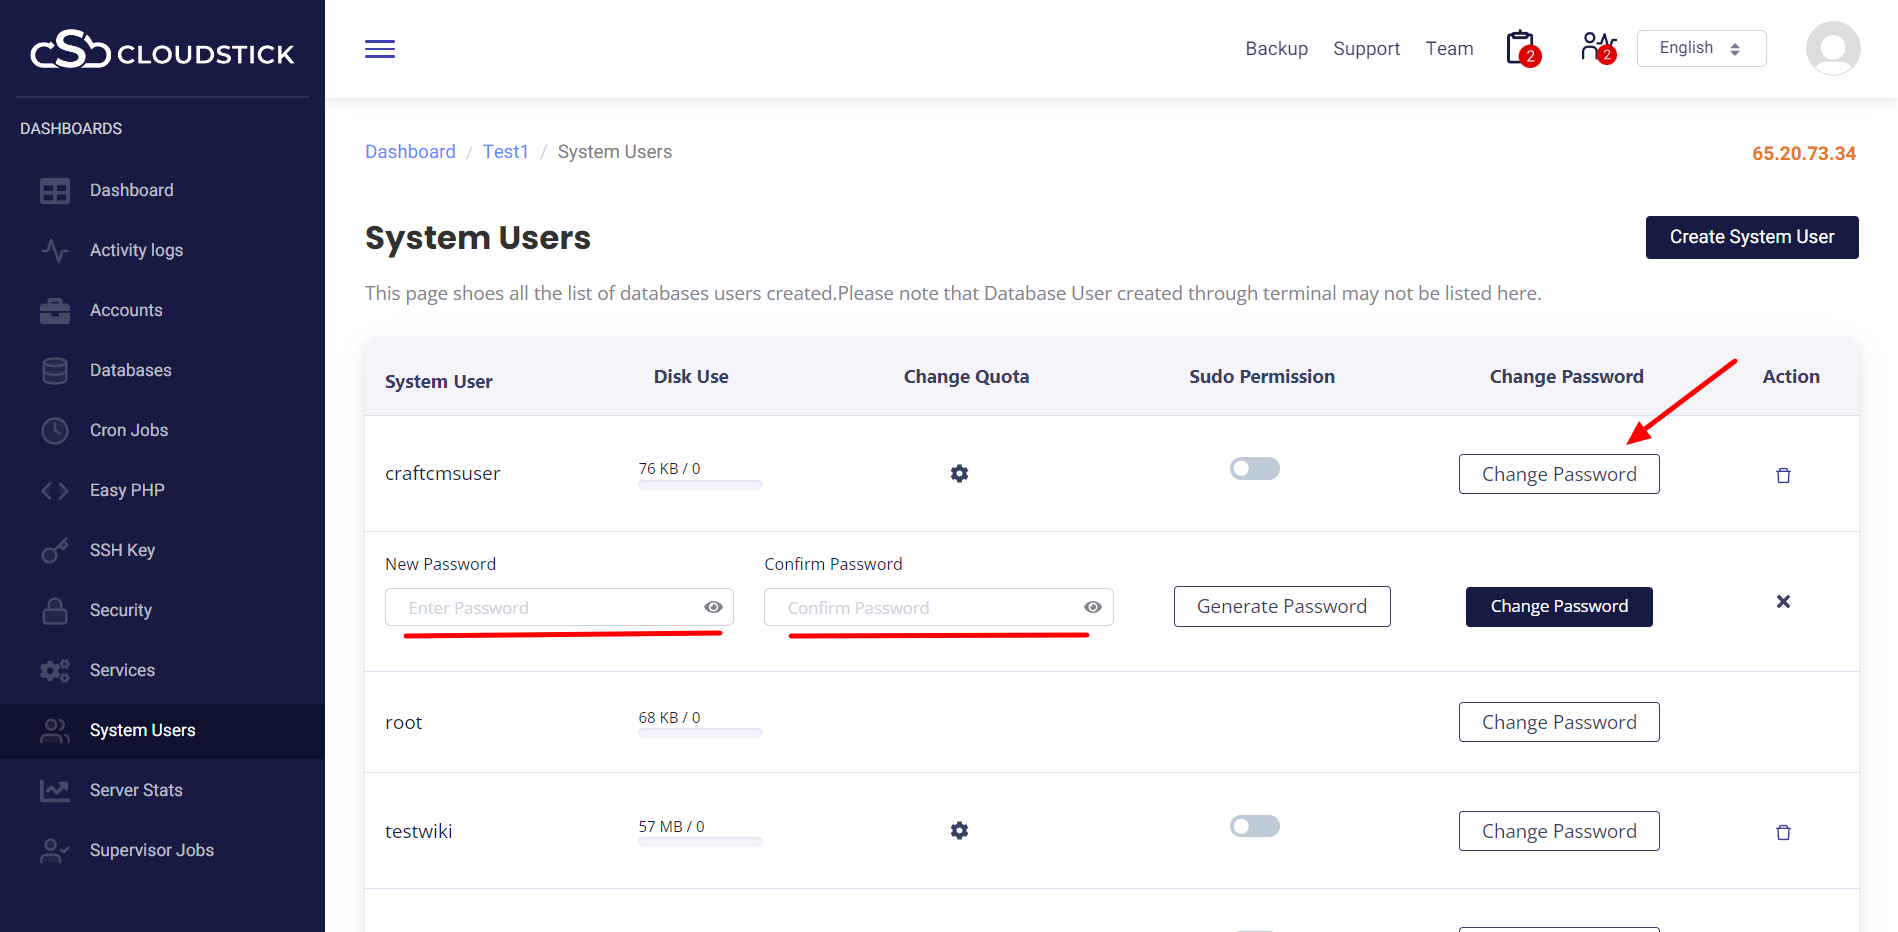Open Server Stats in sidebar

click(x=136, y=790)
